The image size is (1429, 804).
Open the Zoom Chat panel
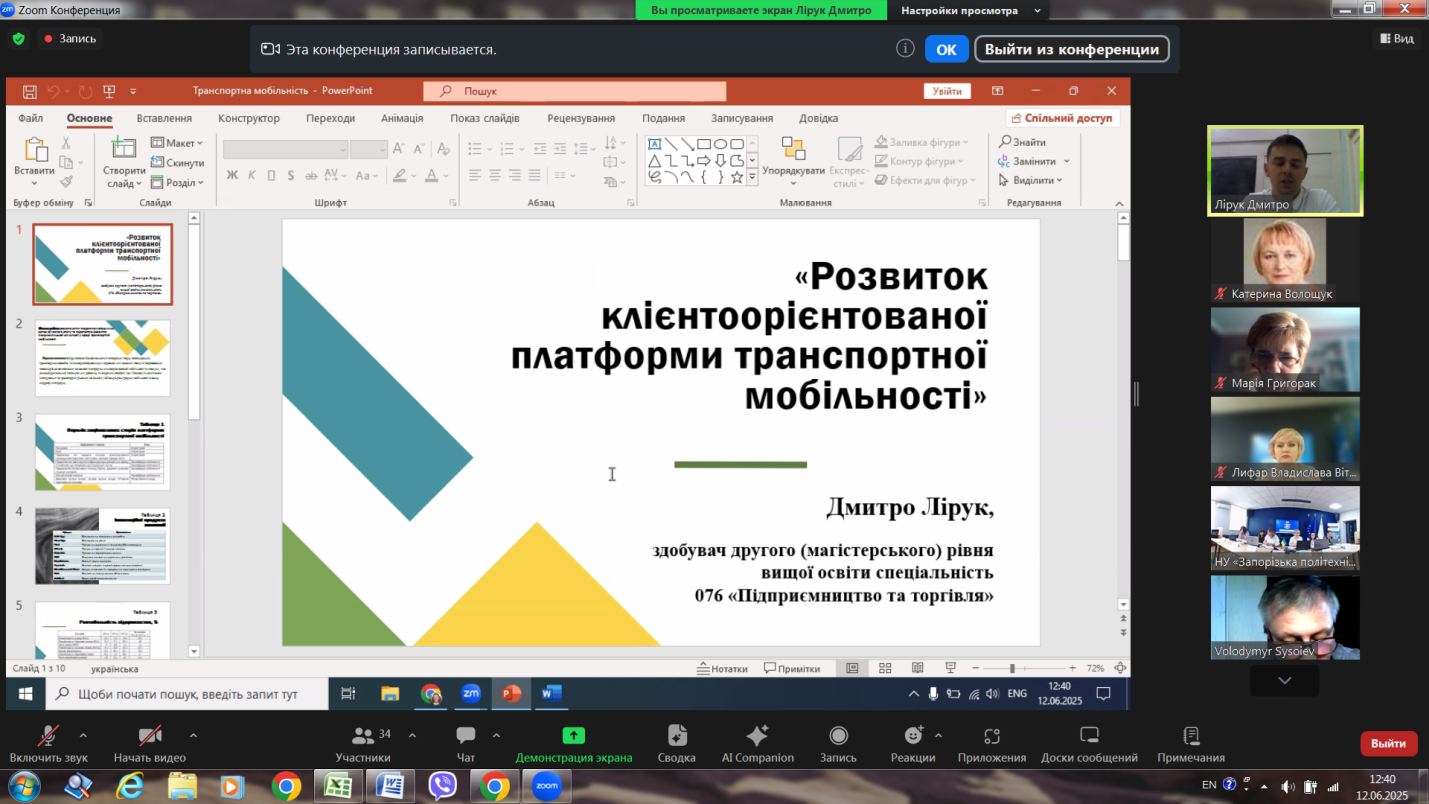[x=465, y=737]
